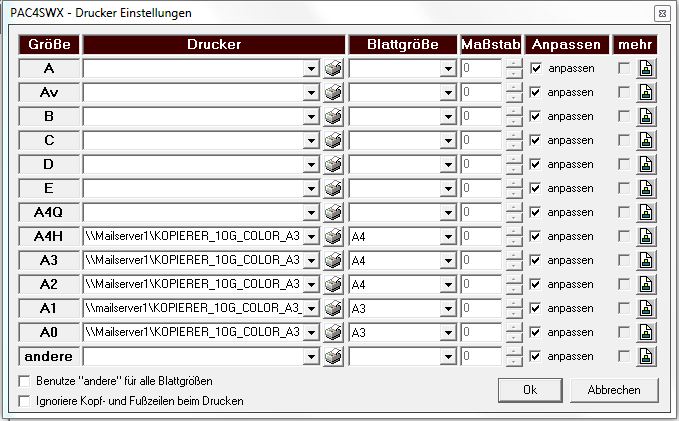The width and height of the screenshot is (679, 421).
Task: Expand the Blattgröße dropdown in row A2
Action: tap(448, 284)
